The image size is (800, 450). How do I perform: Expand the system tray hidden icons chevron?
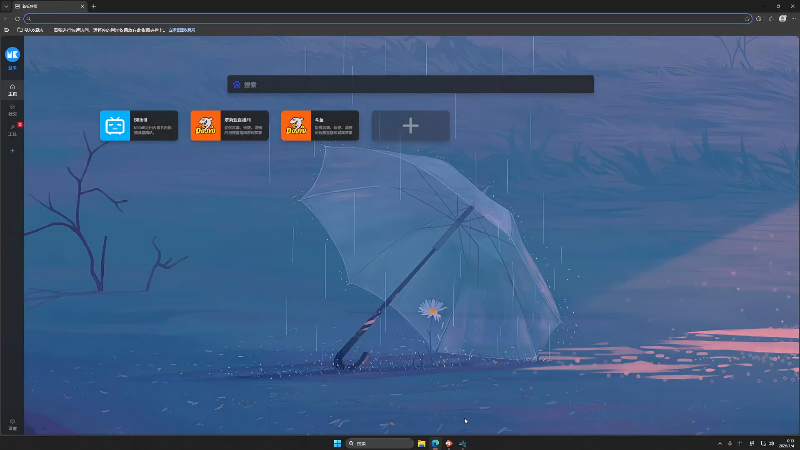(x=720, y=443)
